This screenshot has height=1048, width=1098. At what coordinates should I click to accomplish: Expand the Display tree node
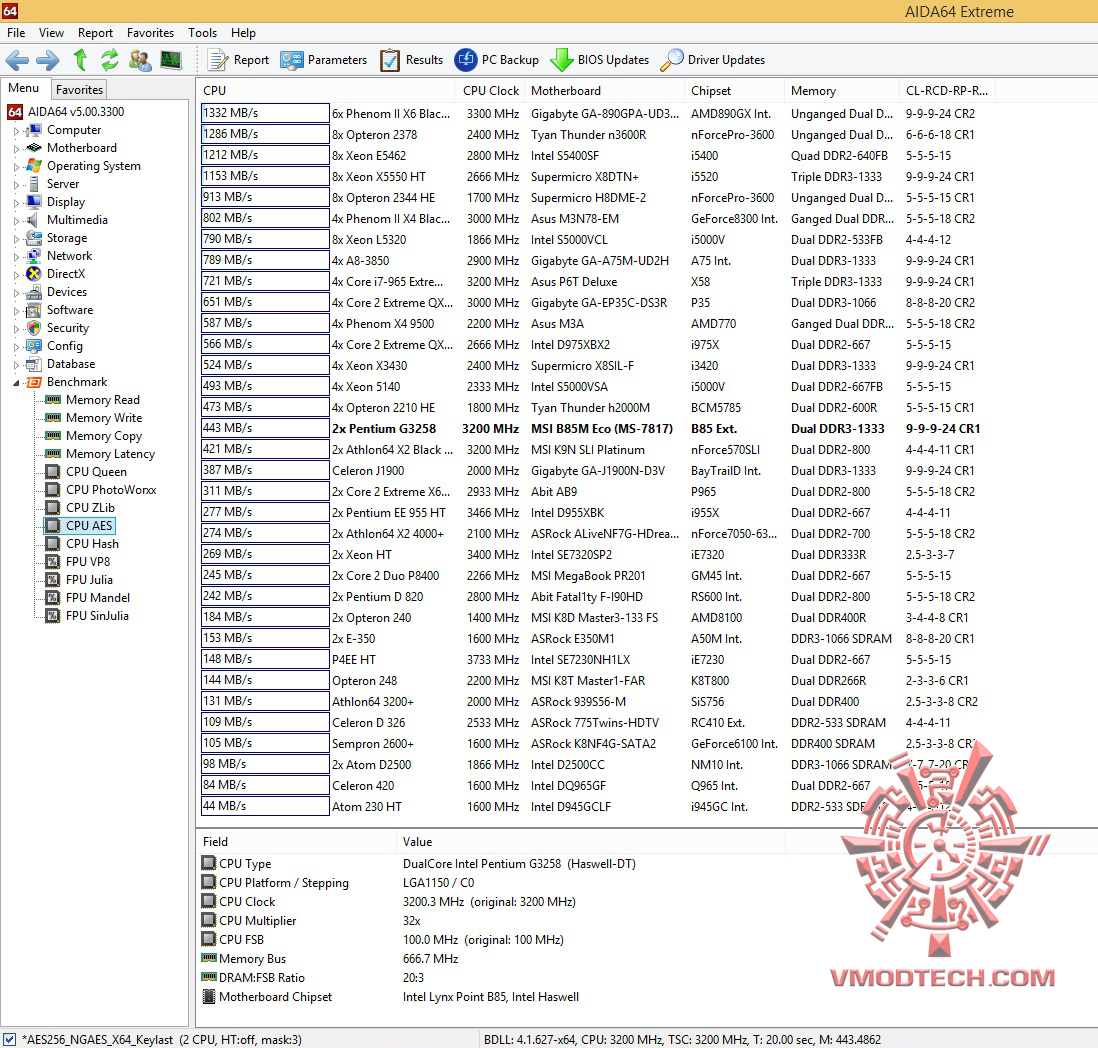point(16,202)
